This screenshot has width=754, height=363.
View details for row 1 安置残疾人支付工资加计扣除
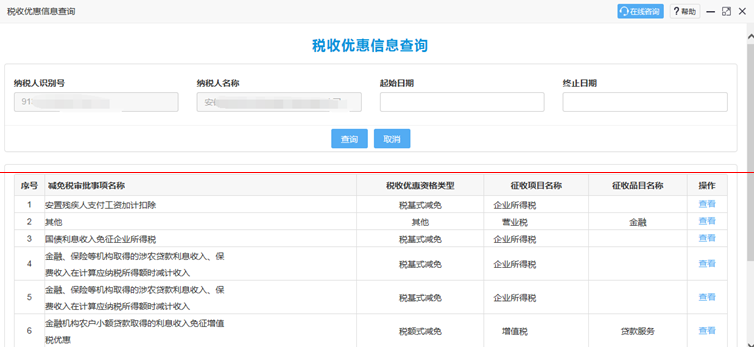point(707,204)
